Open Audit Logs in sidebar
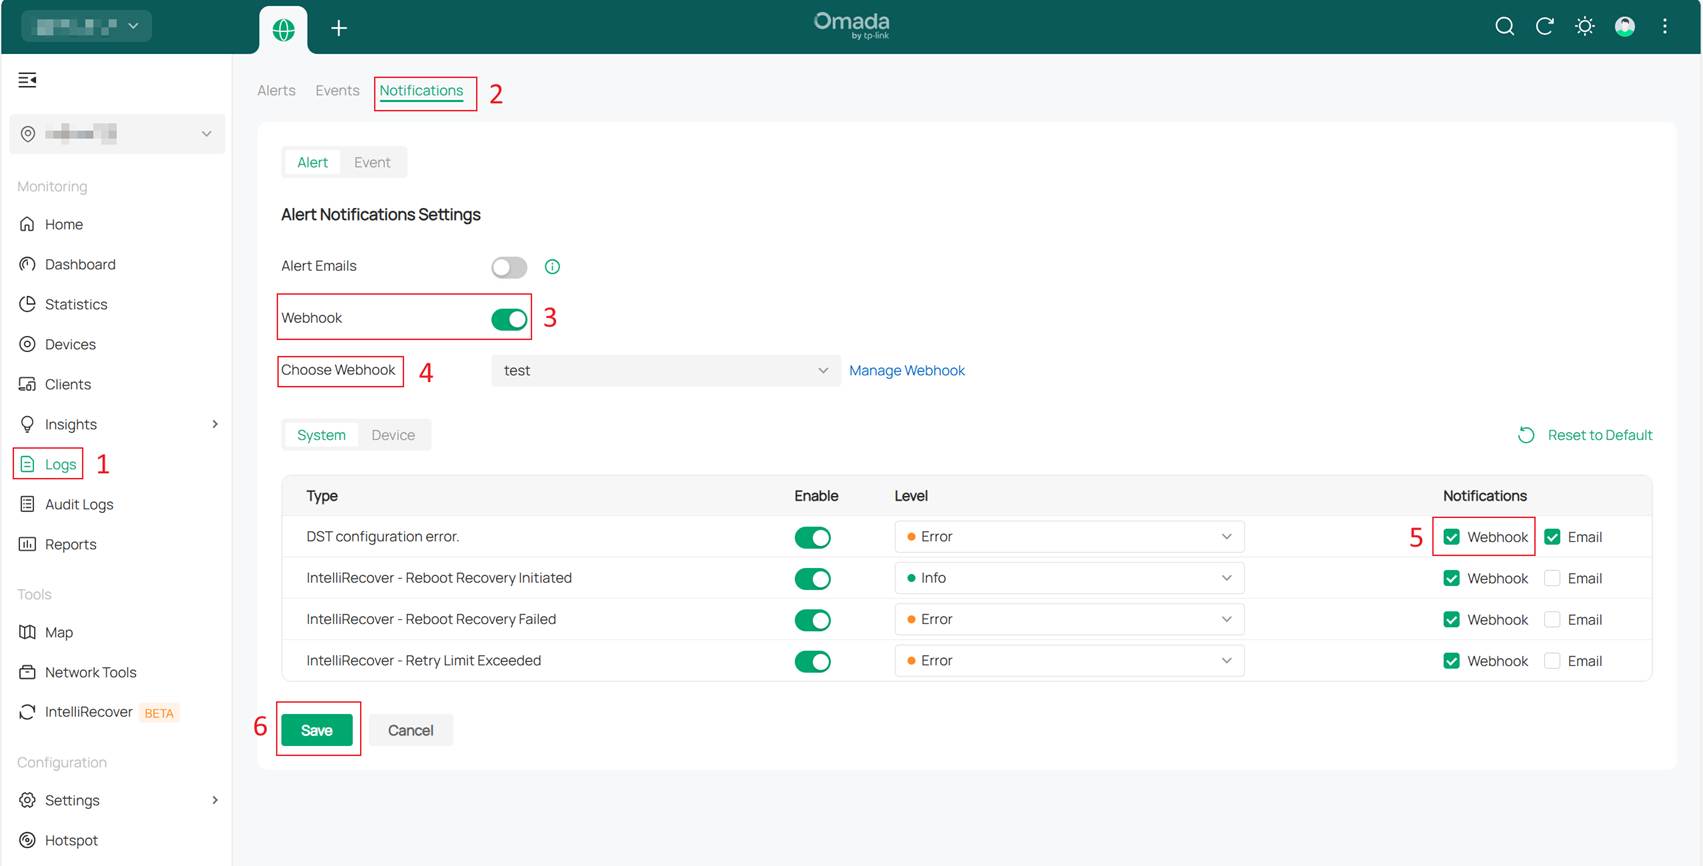Screen dimensions: 1703x866 [x=79, y=504]
